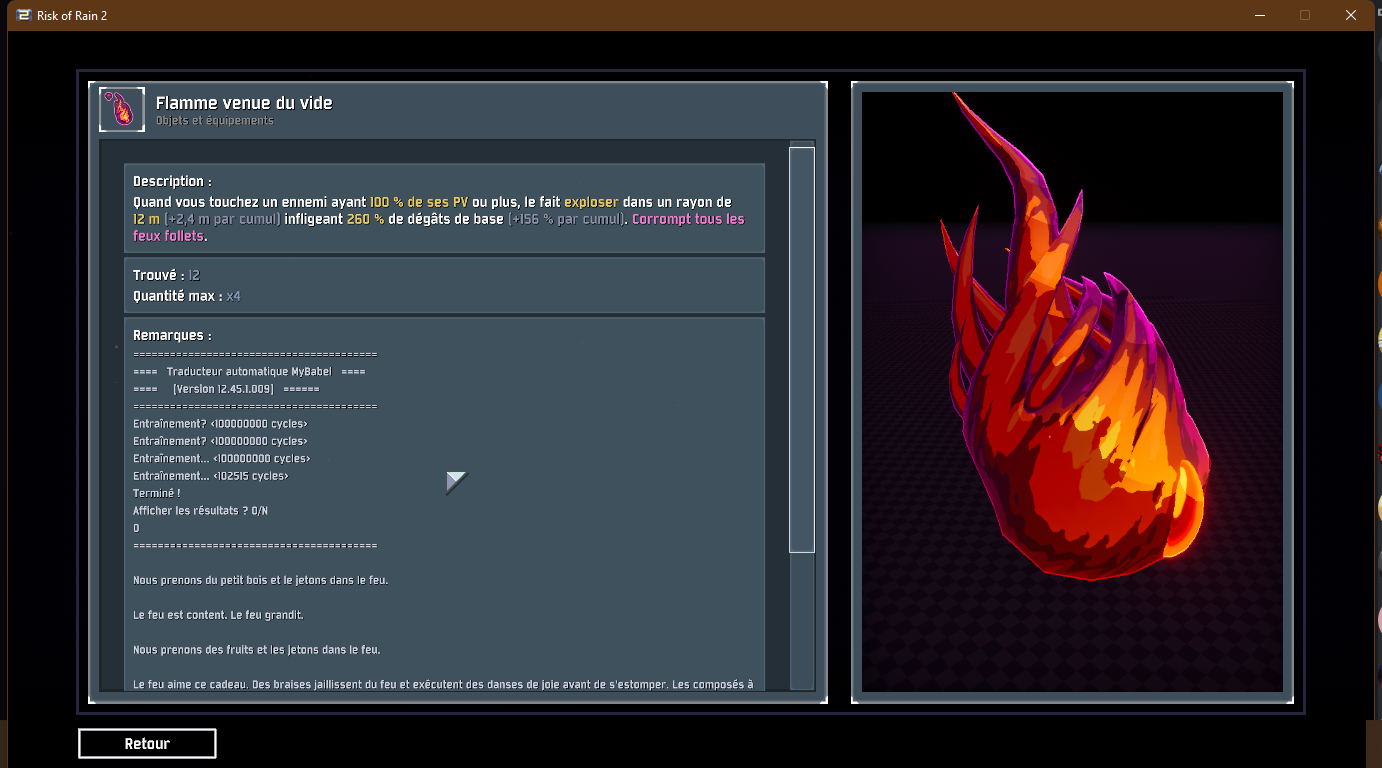Click the "Le feu est content" sentence
This screenshot has width=1382, height=768.
pos(218,615)
